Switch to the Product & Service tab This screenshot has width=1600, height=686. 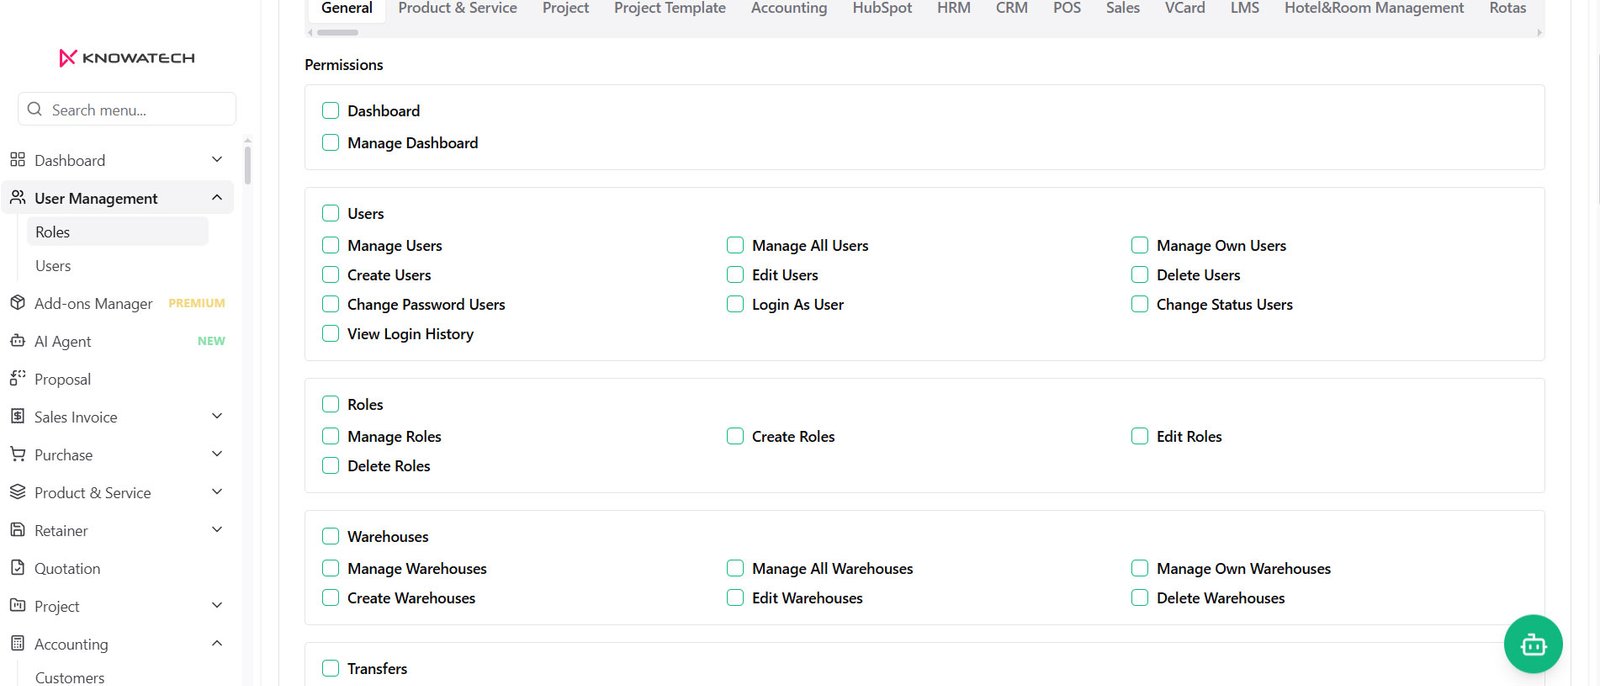(x=457, y=8)
